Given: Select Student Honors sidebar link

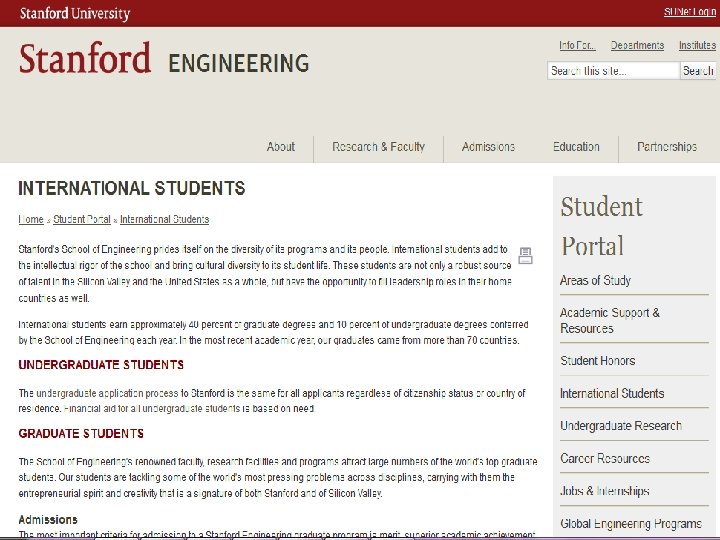Looking at the screenshot, I should click(x=597, y=361).
